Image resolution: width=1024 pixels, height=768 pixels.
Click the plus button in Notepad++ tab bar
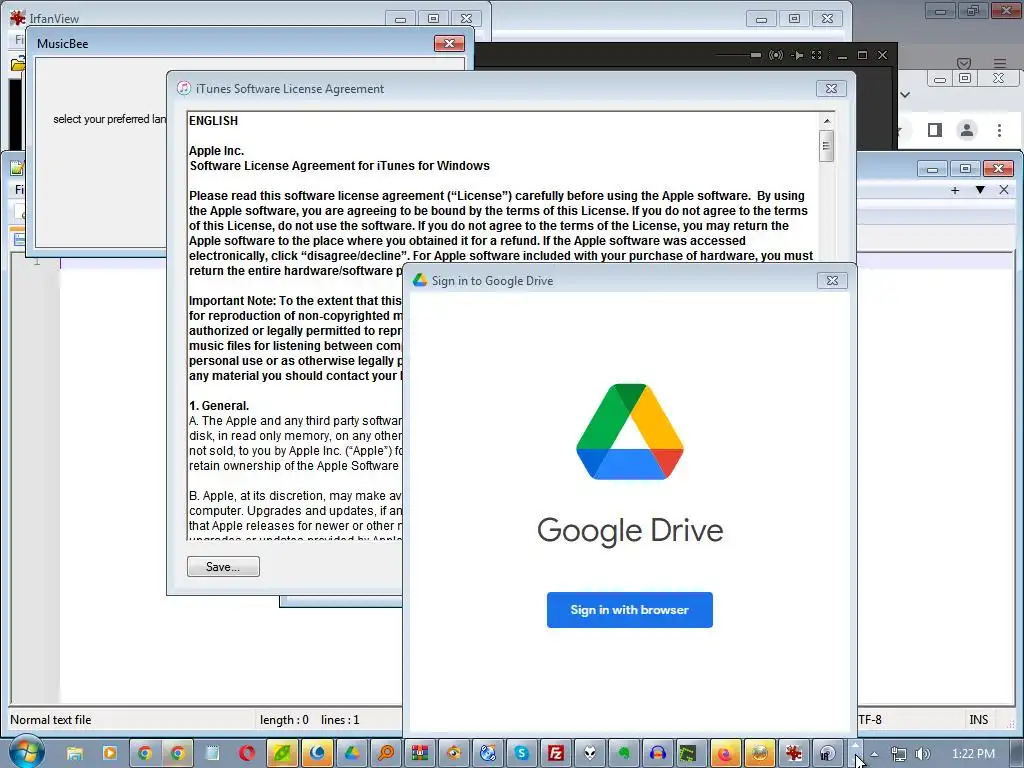pyautogui.click(x=955, y=190)
